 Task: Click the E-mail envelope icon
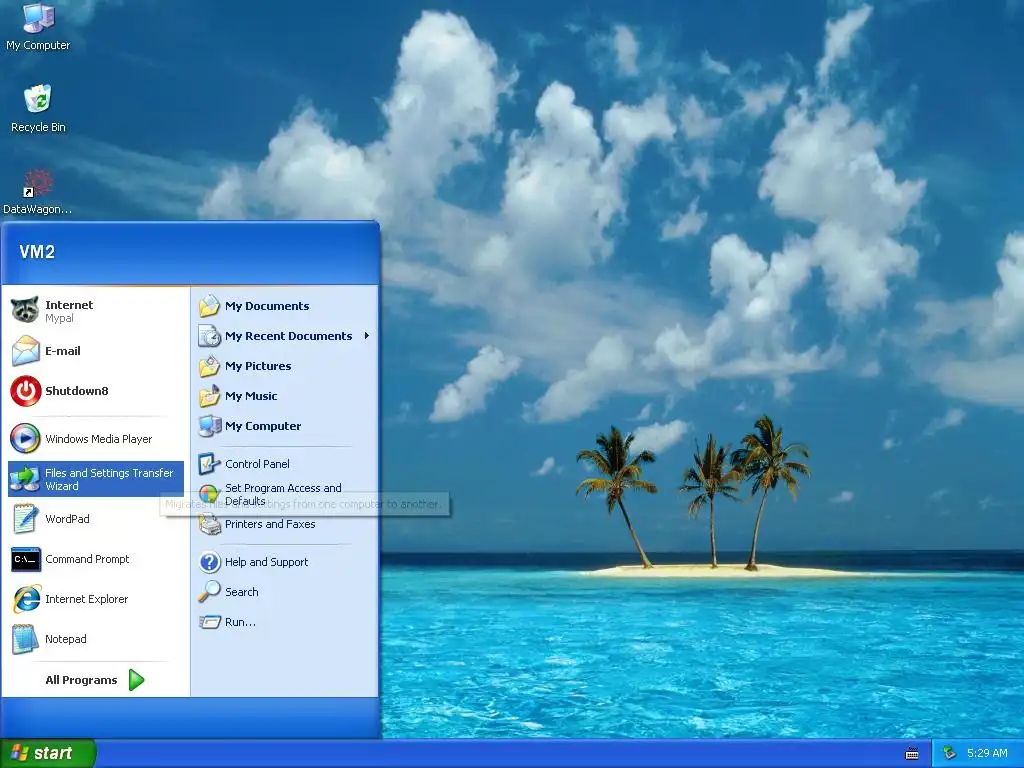tap(25, 351)
